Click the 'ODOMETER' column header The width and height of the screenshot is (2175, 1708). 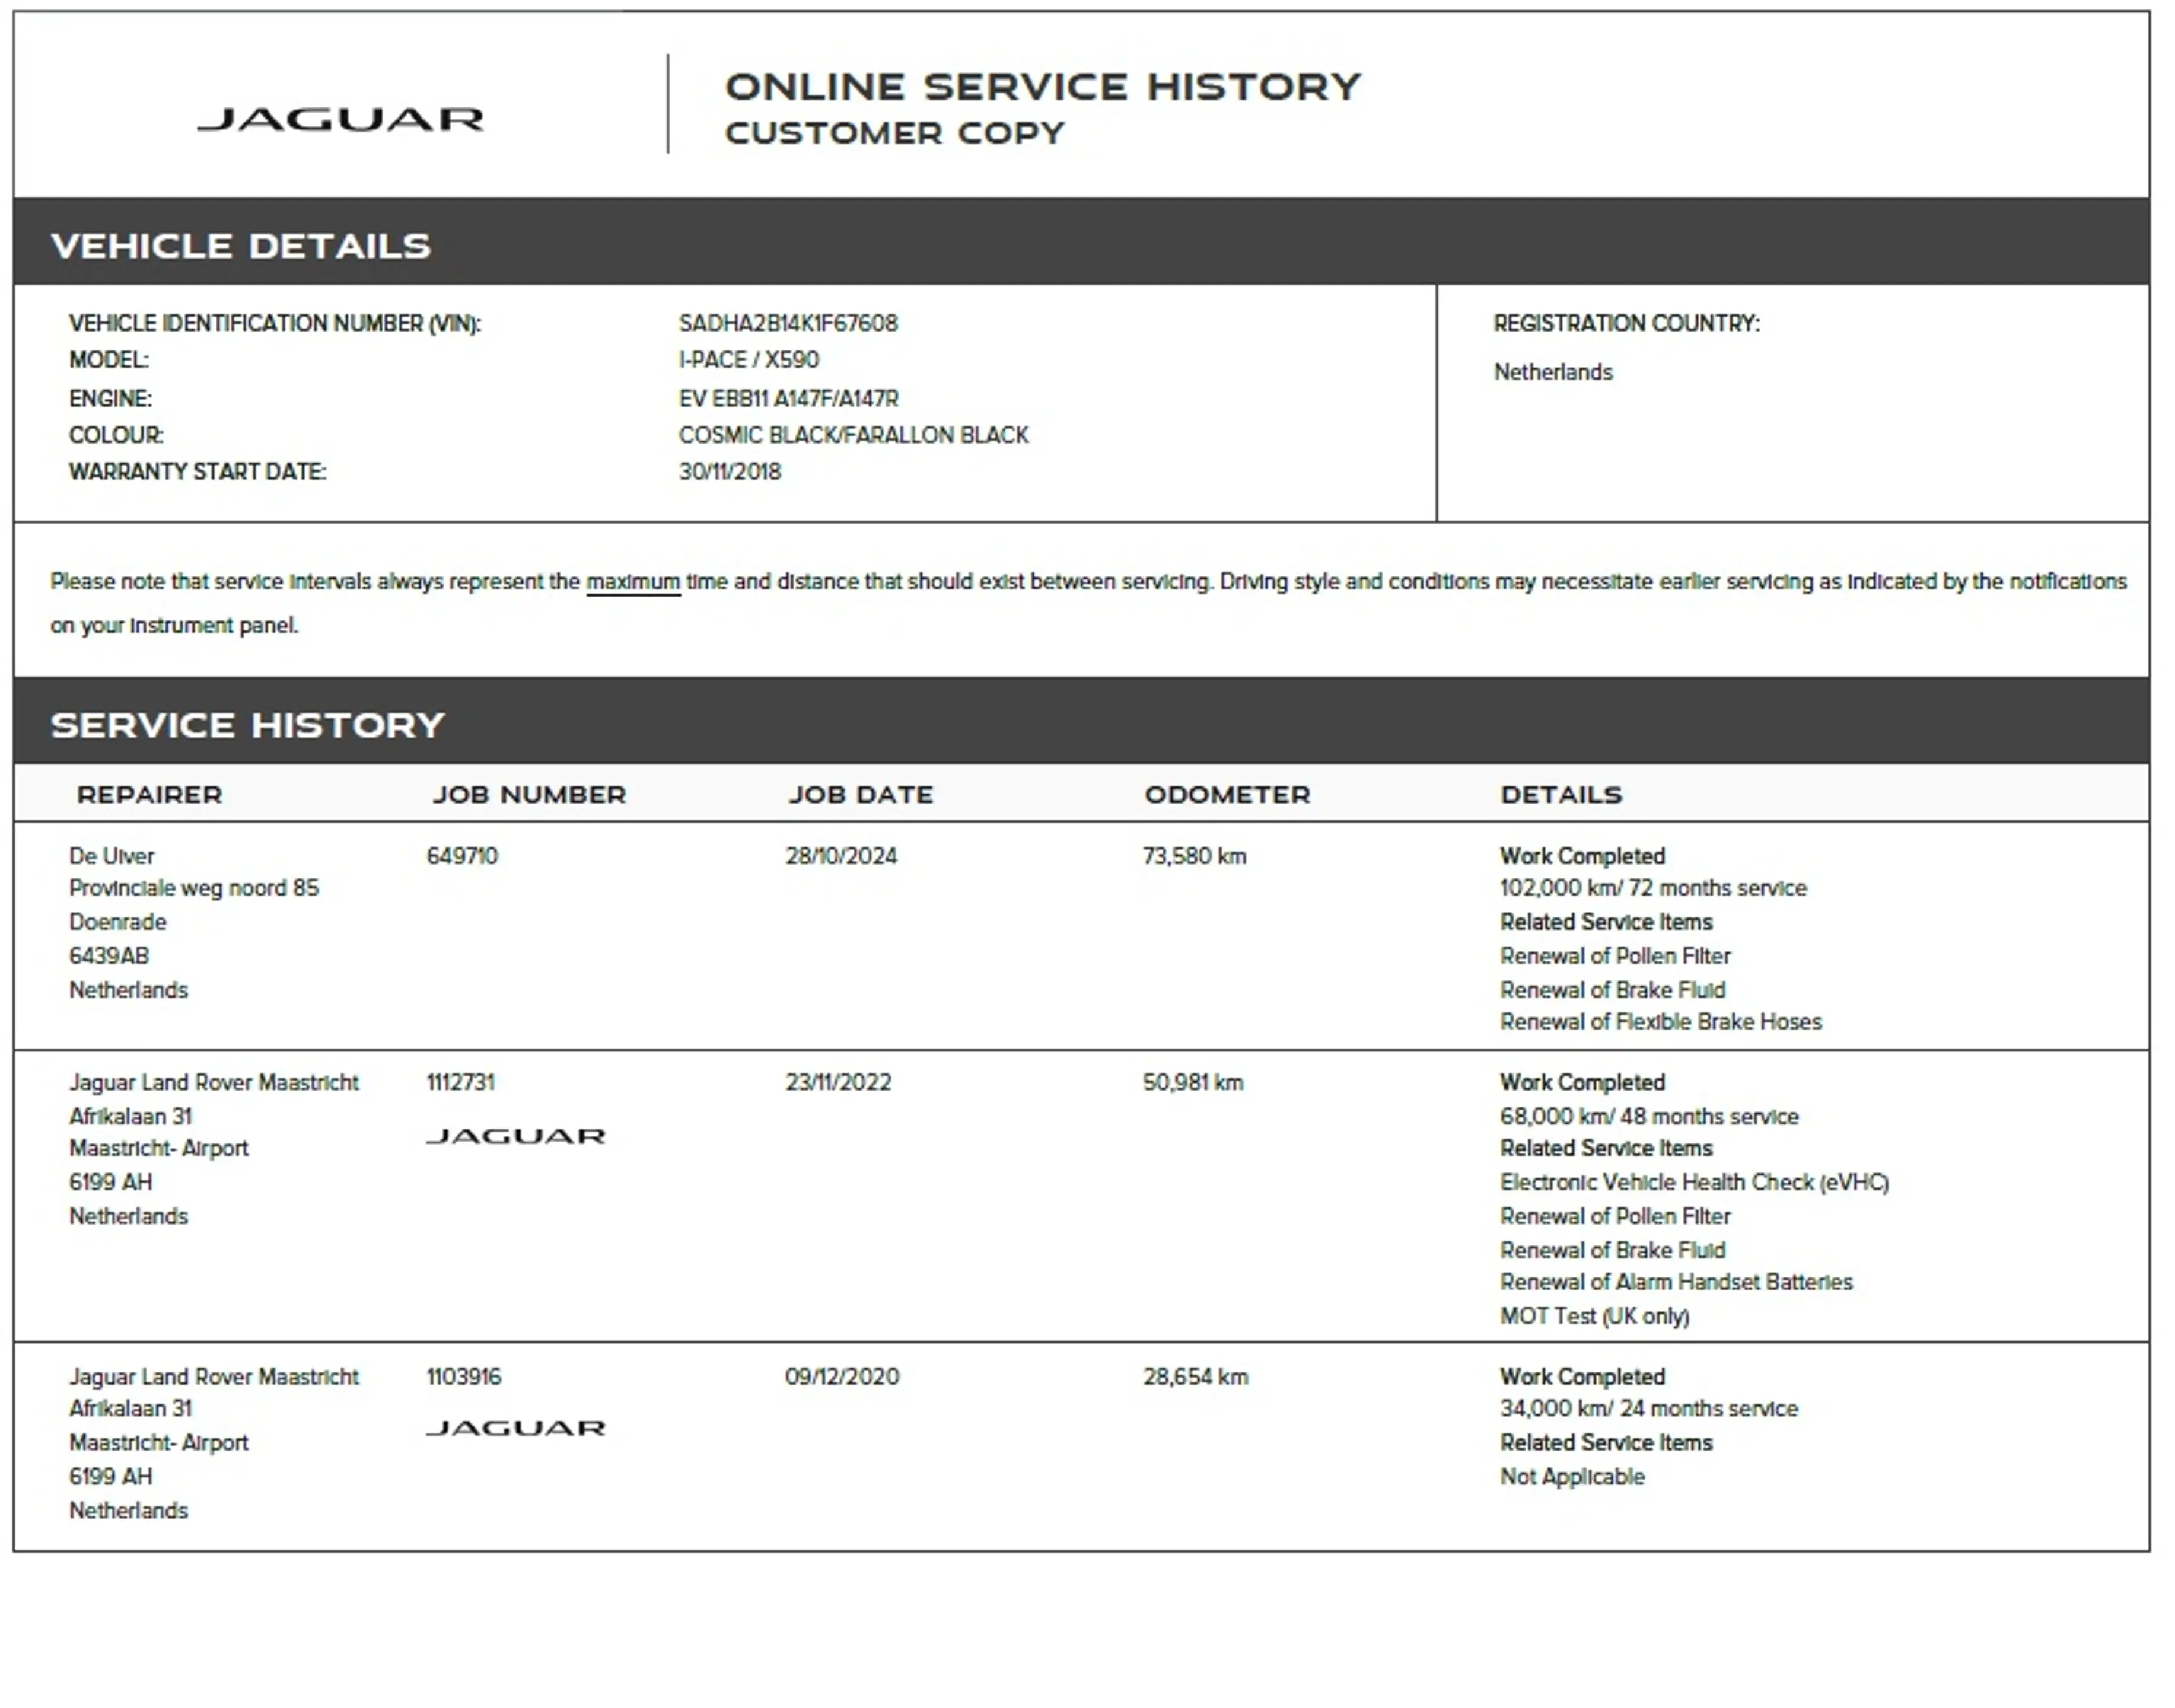[1227, 795]
